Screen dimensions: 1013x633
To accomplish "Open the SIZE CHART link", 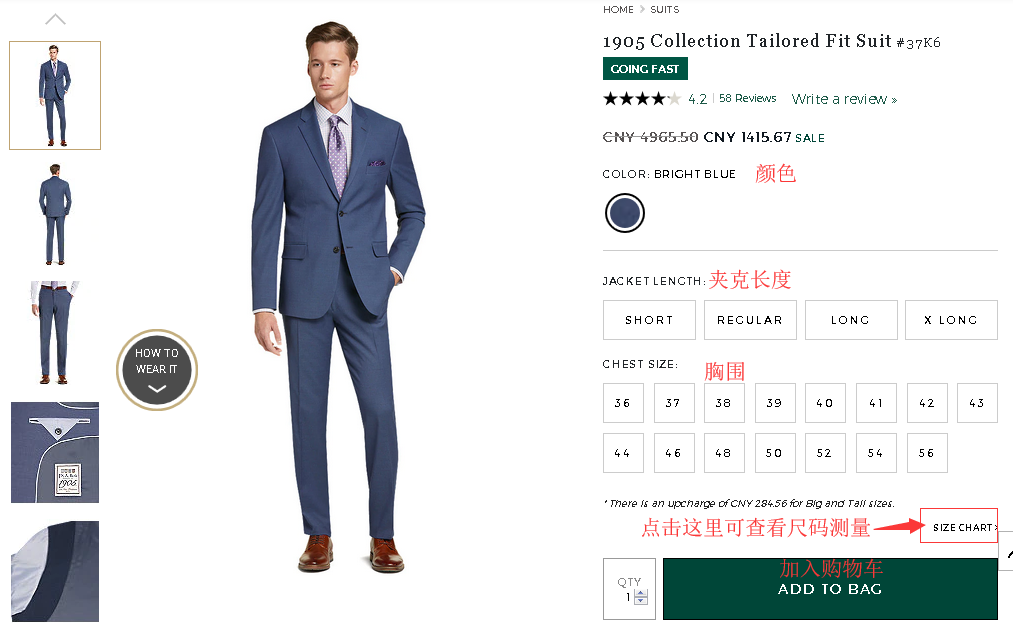I will click(x=959, y=527).
